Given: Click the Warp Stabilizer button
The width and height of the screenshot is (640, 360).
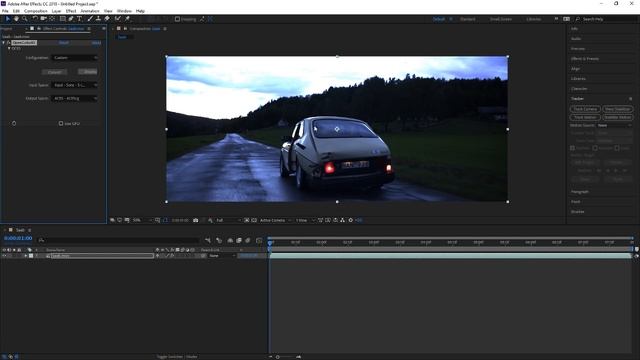Looking at the screenshot, I should click(x=618, y=109).
